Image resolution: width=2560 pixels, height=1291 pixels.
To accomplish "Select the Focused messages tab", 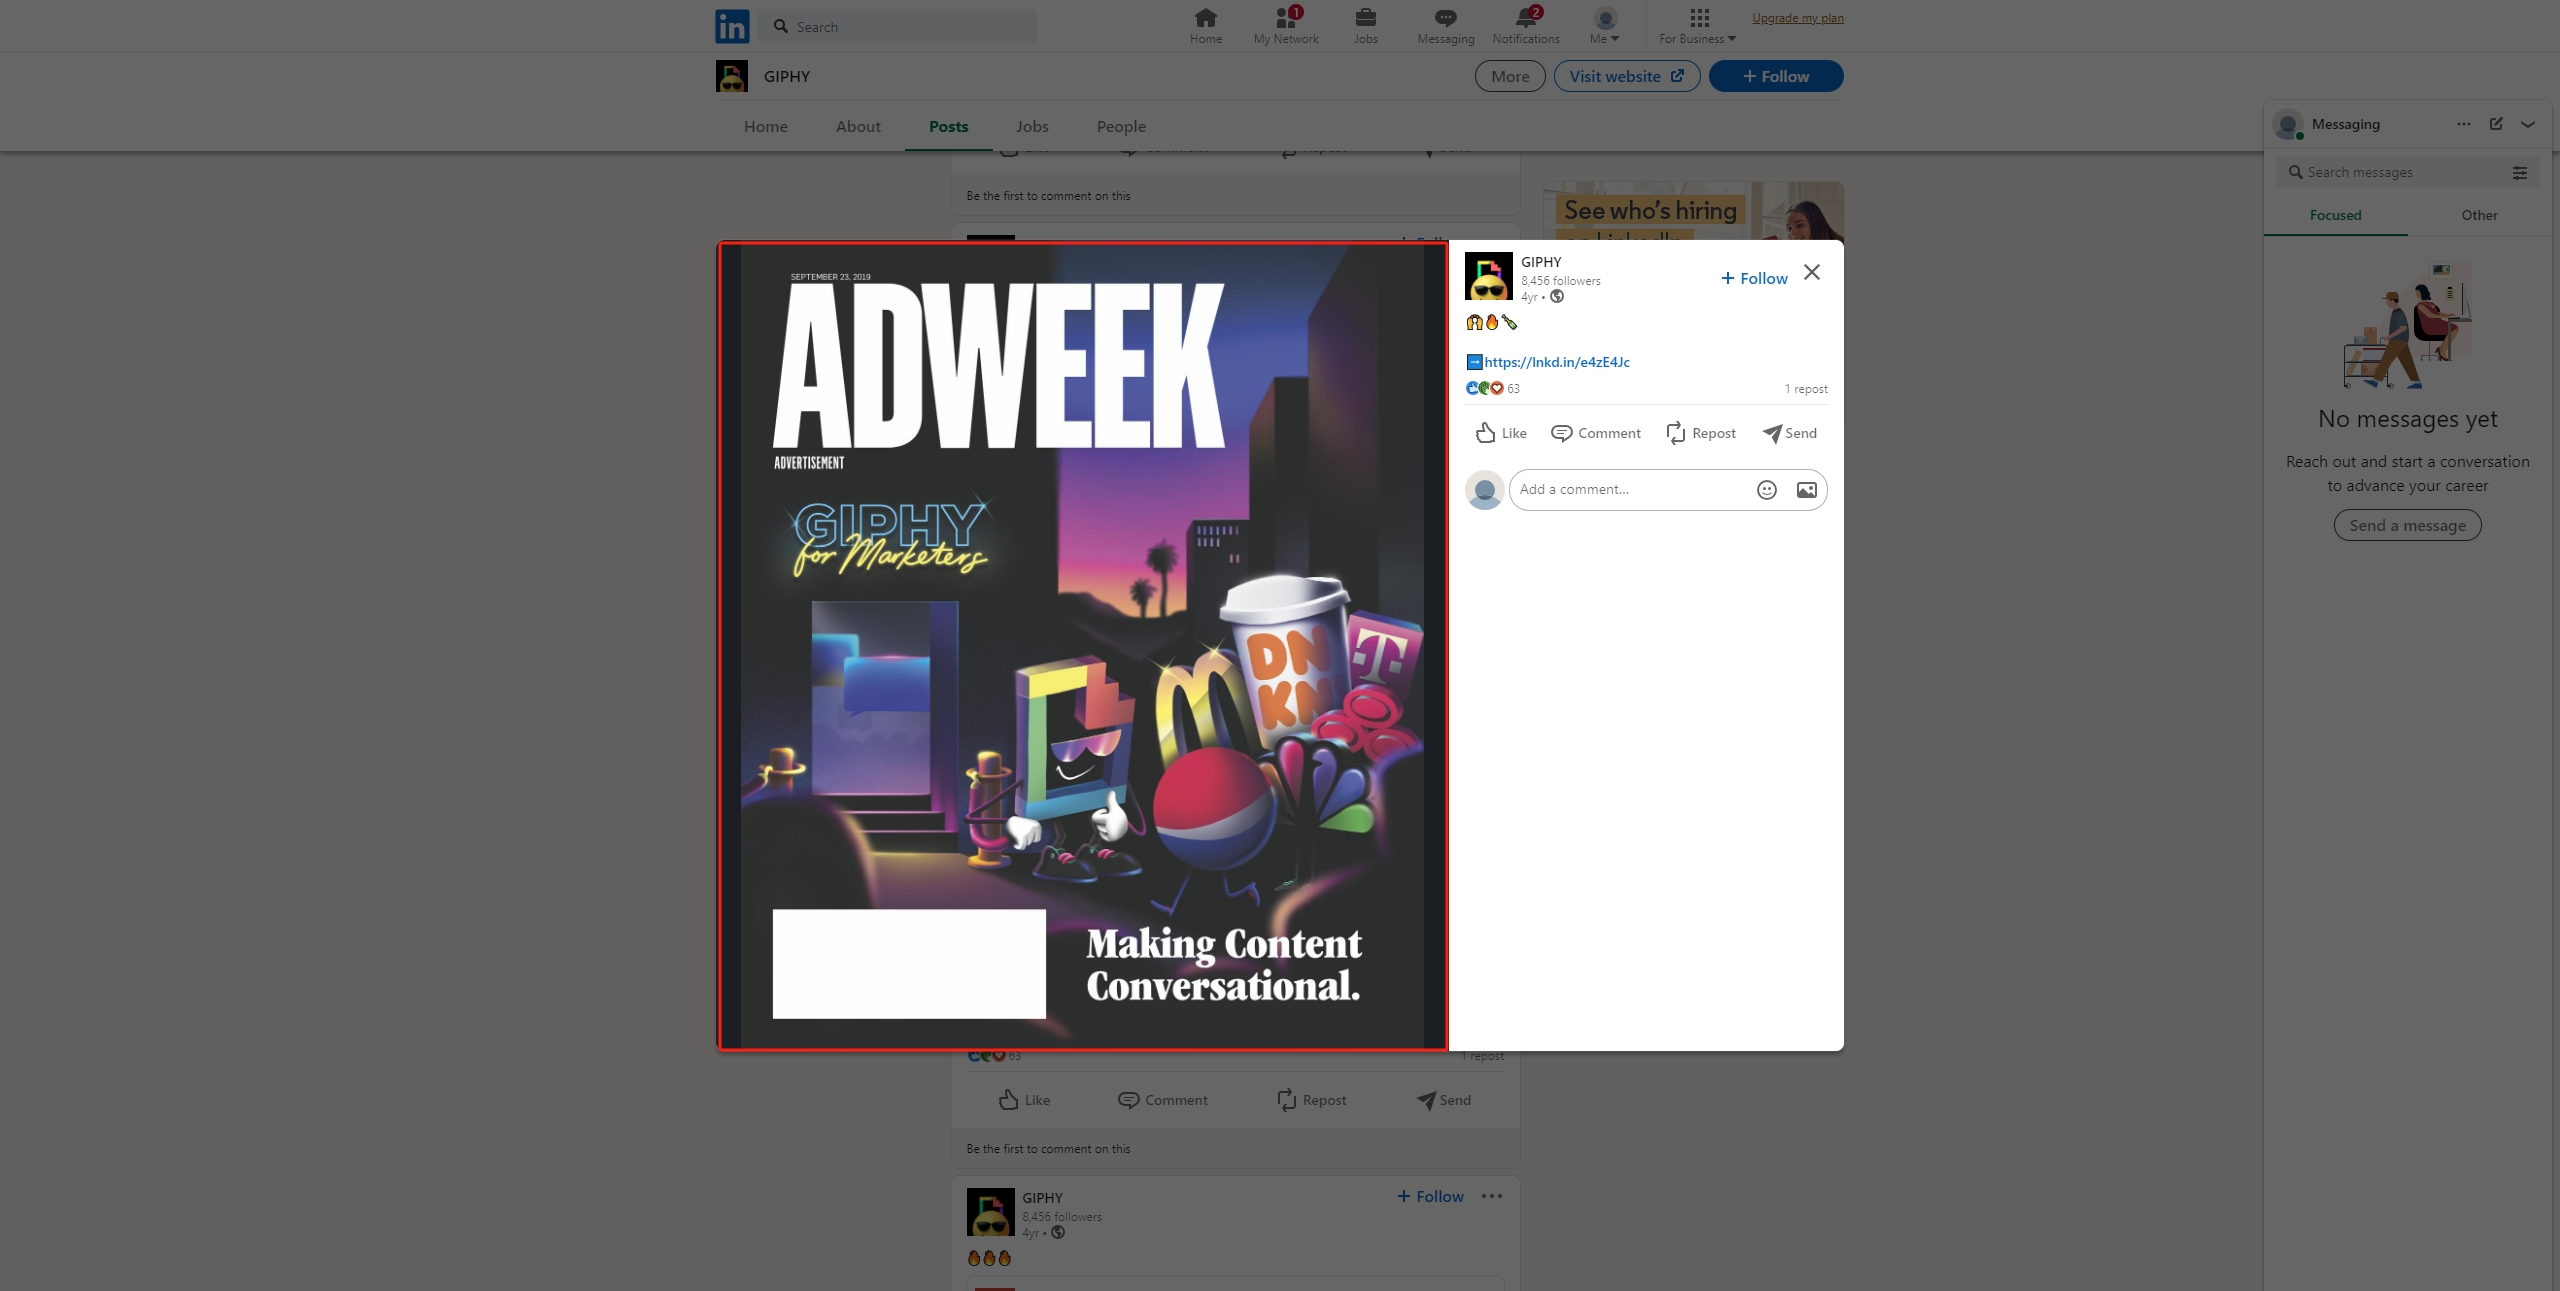I will coord(2336,215).
